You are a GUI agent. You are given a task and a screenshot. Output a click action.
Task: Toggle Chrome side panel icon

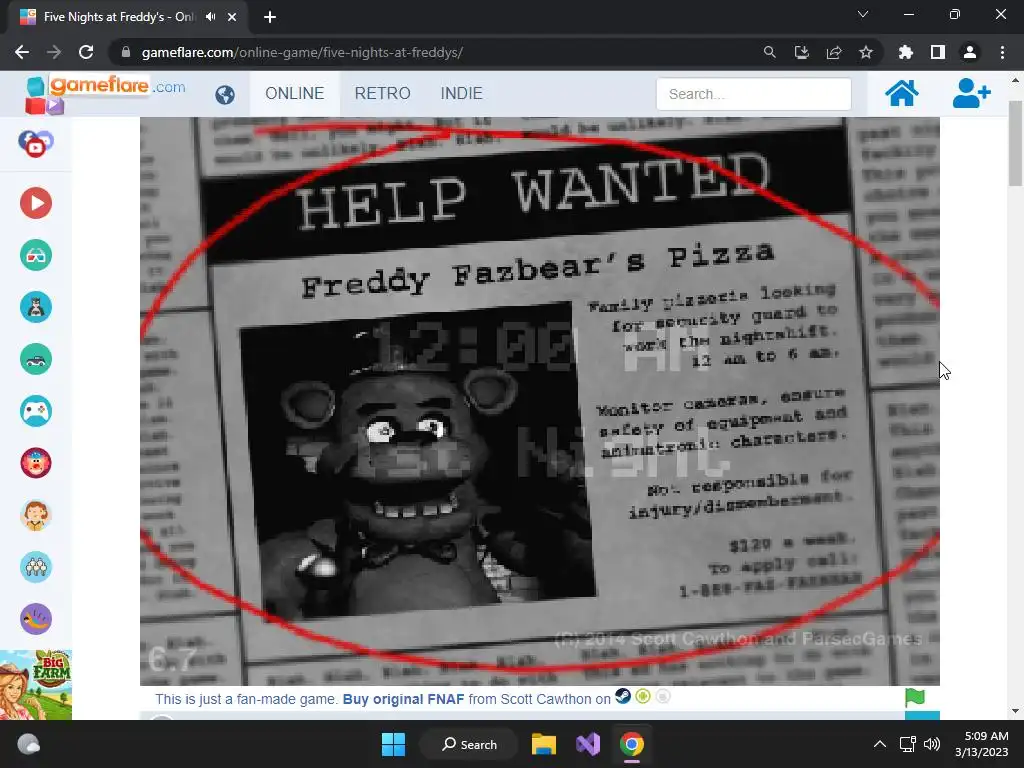coord(938,52)
